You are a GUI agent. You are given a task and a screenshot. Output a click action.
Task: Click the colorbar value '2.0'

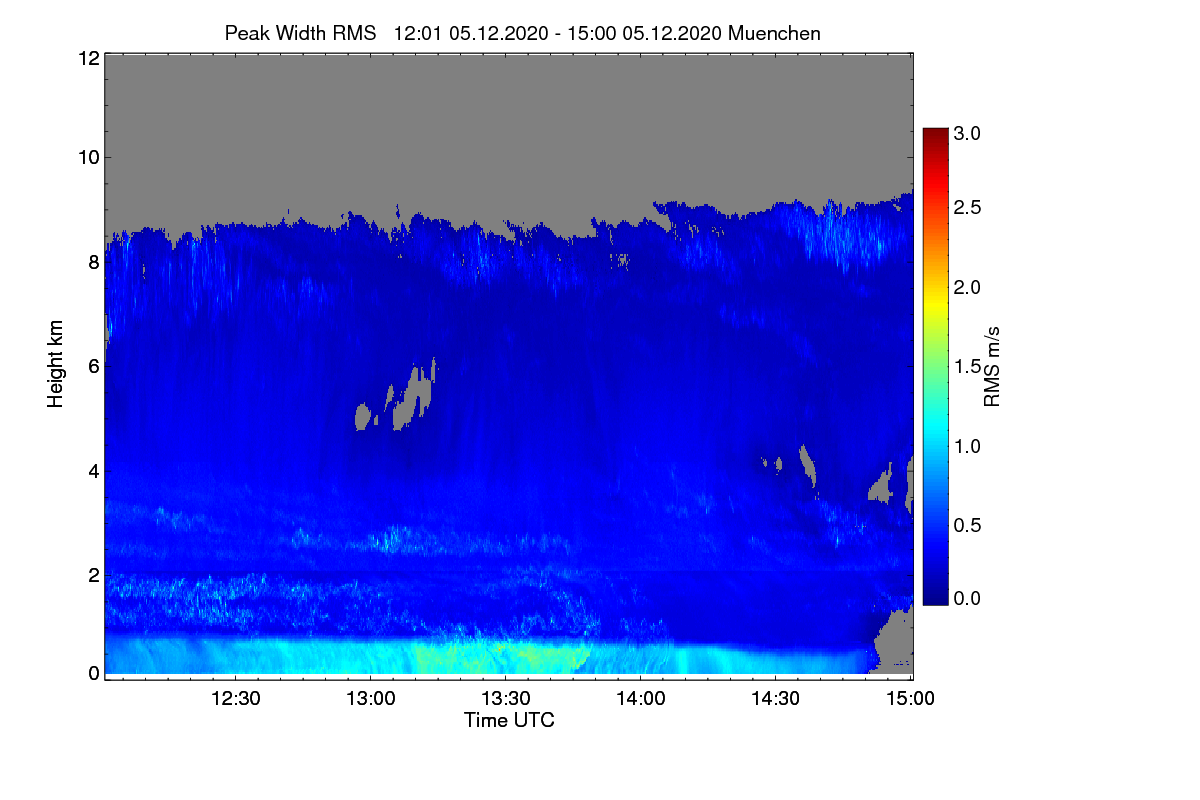pyautogui.click(x=967, y=288)
